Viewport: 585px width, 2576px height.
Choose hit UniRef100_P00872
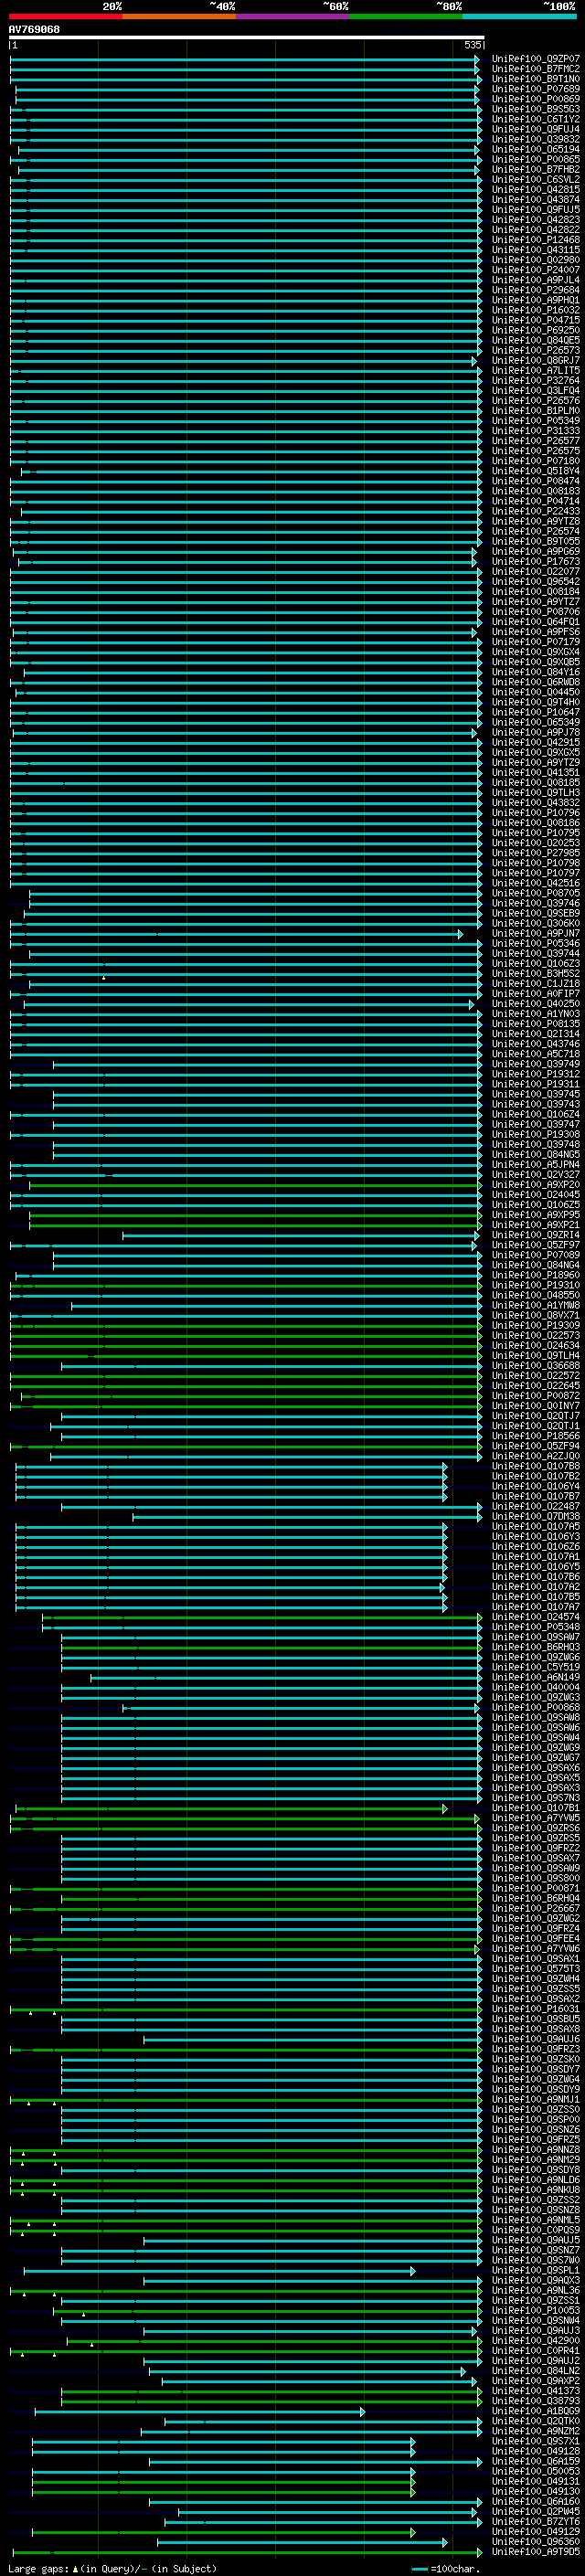click(x=535, y=1395)
